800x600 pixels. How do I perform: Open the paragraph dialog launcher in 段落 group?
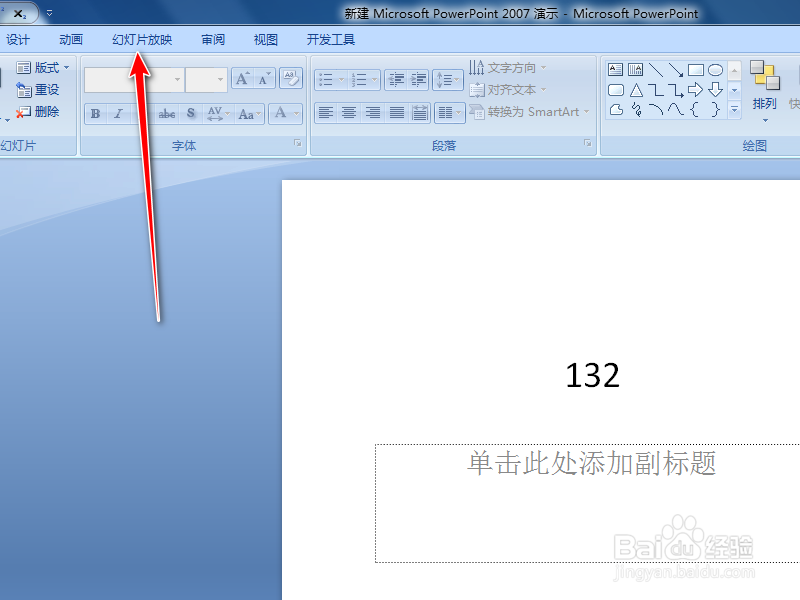[x=588, y=144]
